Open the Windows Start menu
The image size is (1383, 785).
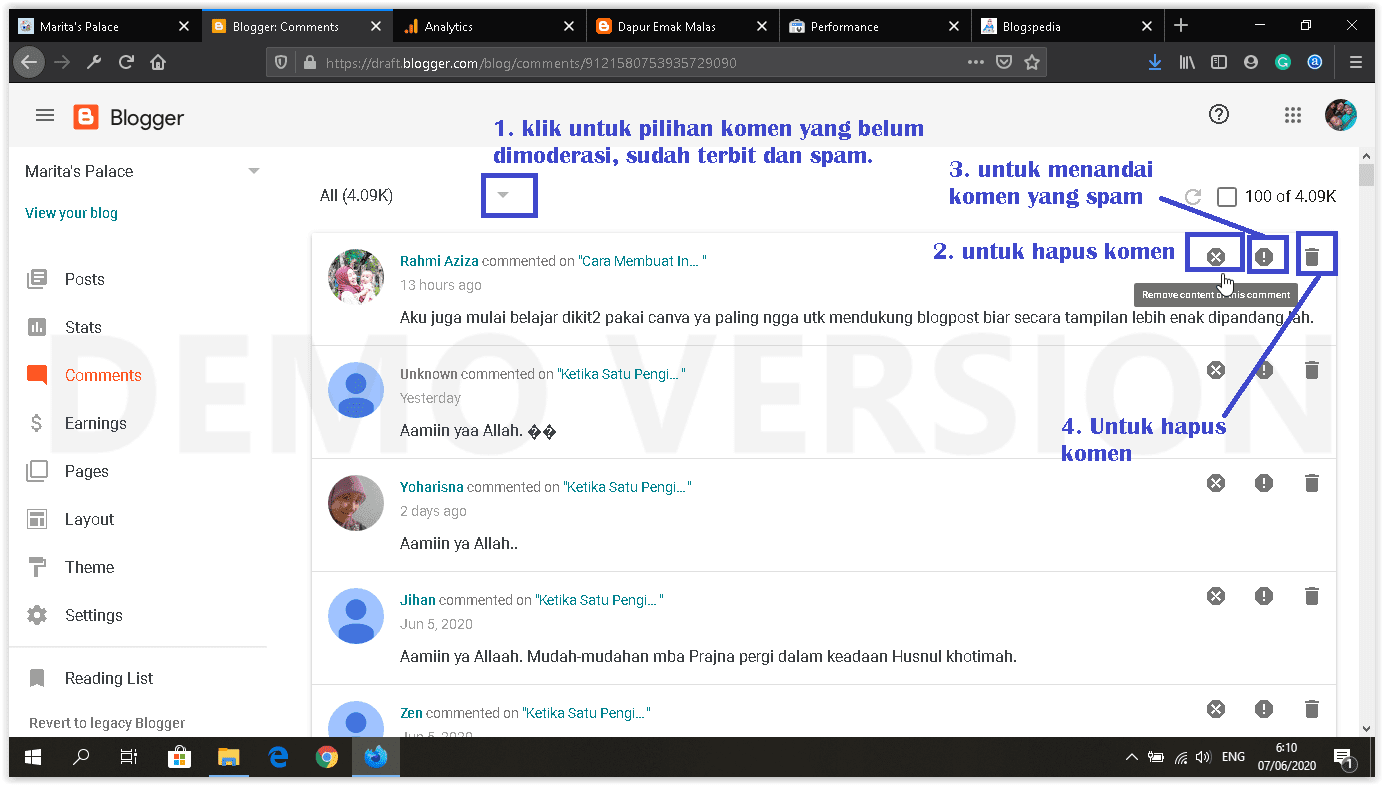pyautogui.click(x=33, y=757)
